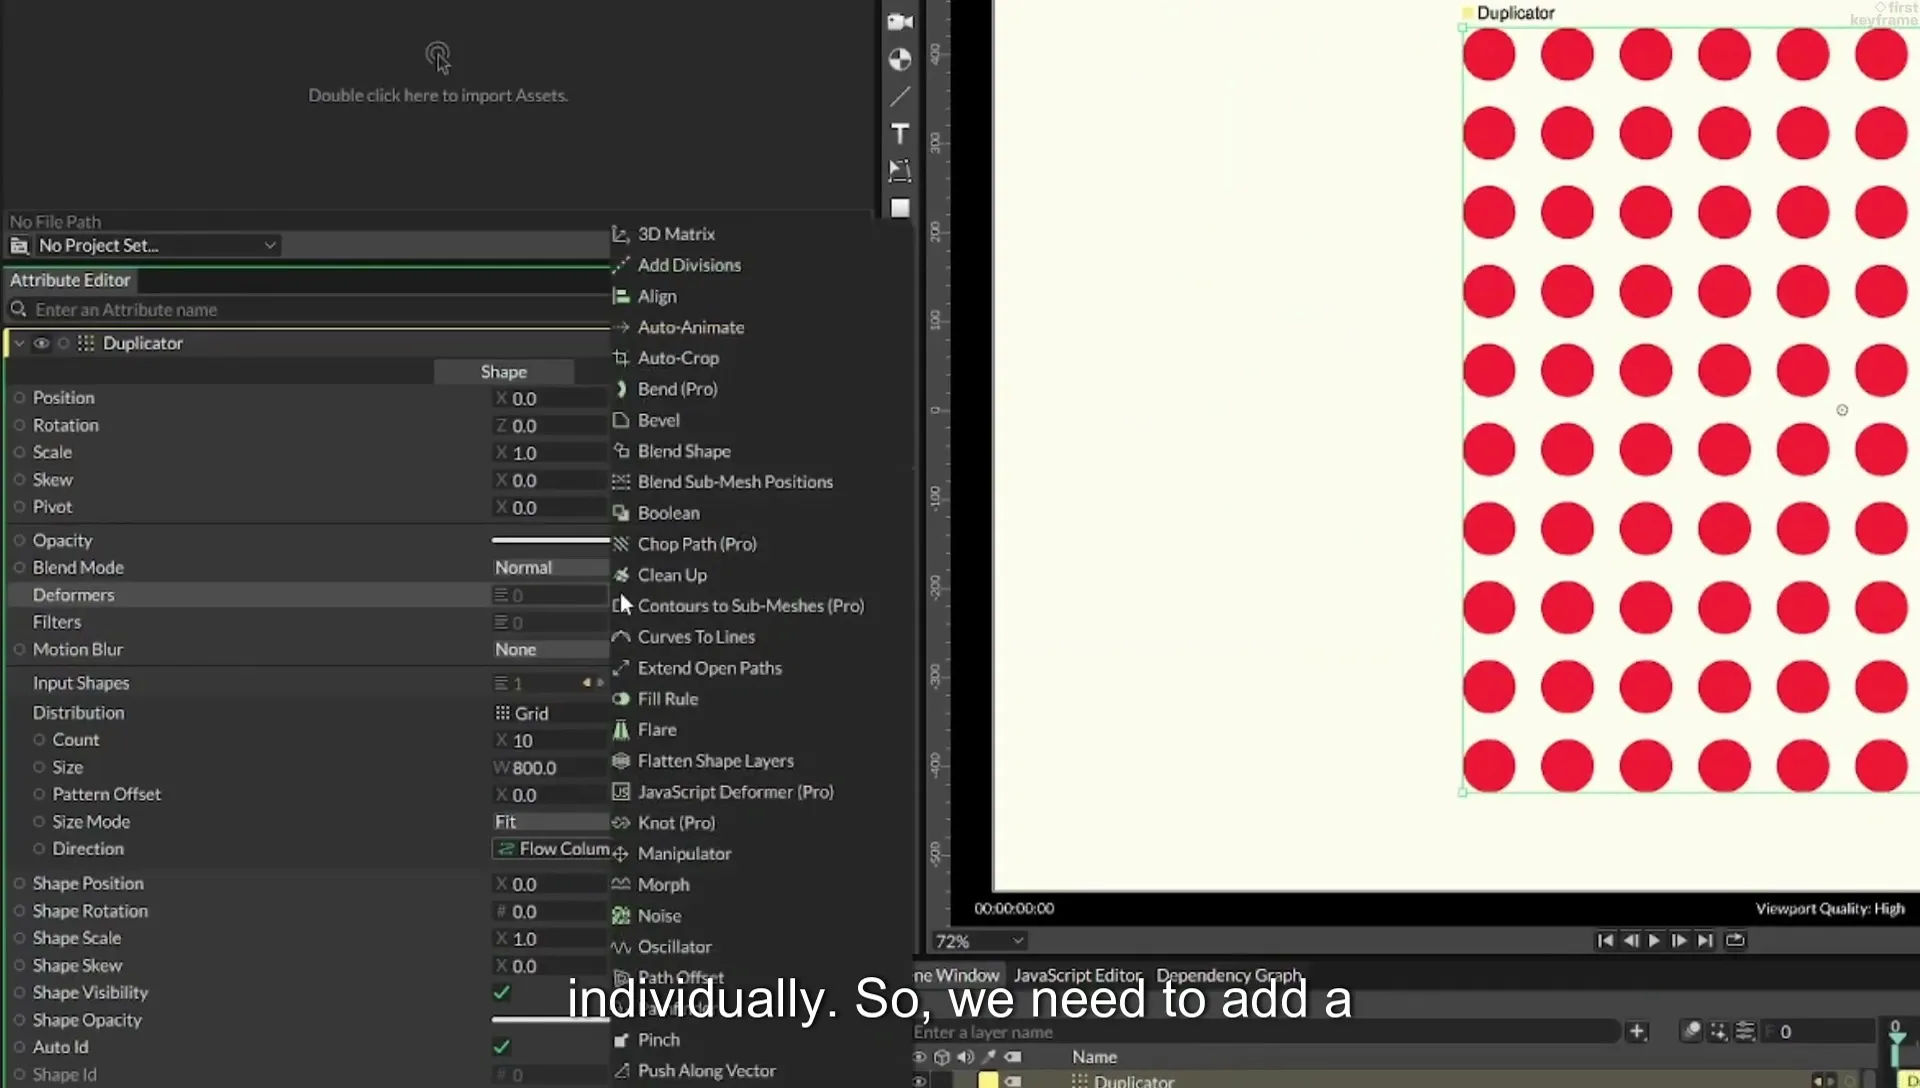Select the rectangle shape tool

(900, 208)
